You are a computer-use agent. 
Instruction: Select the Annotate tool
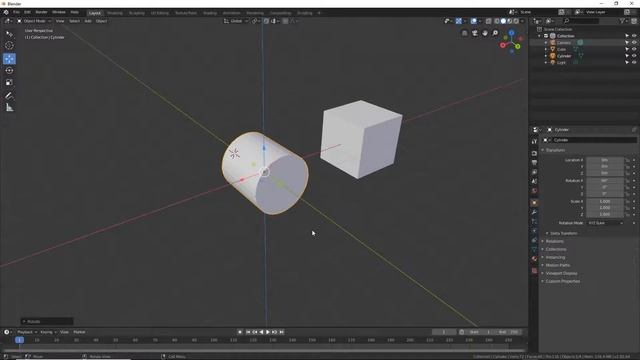[x=9, y=96]
